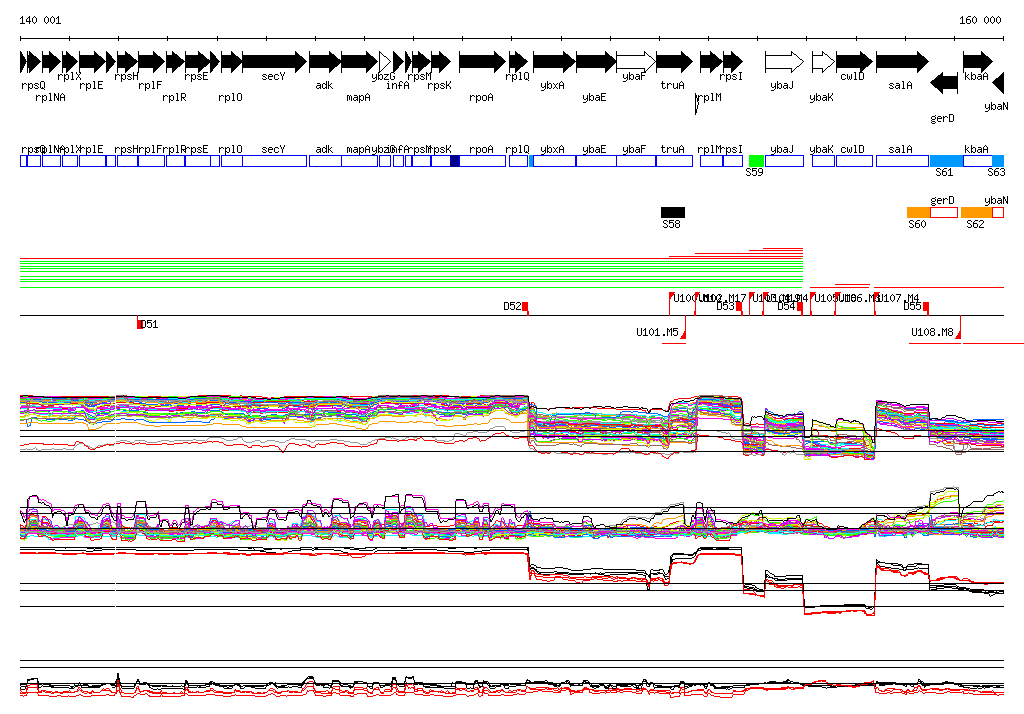1024x714 pixels.
Task: Select the black S58 segment
Action: 673,212
